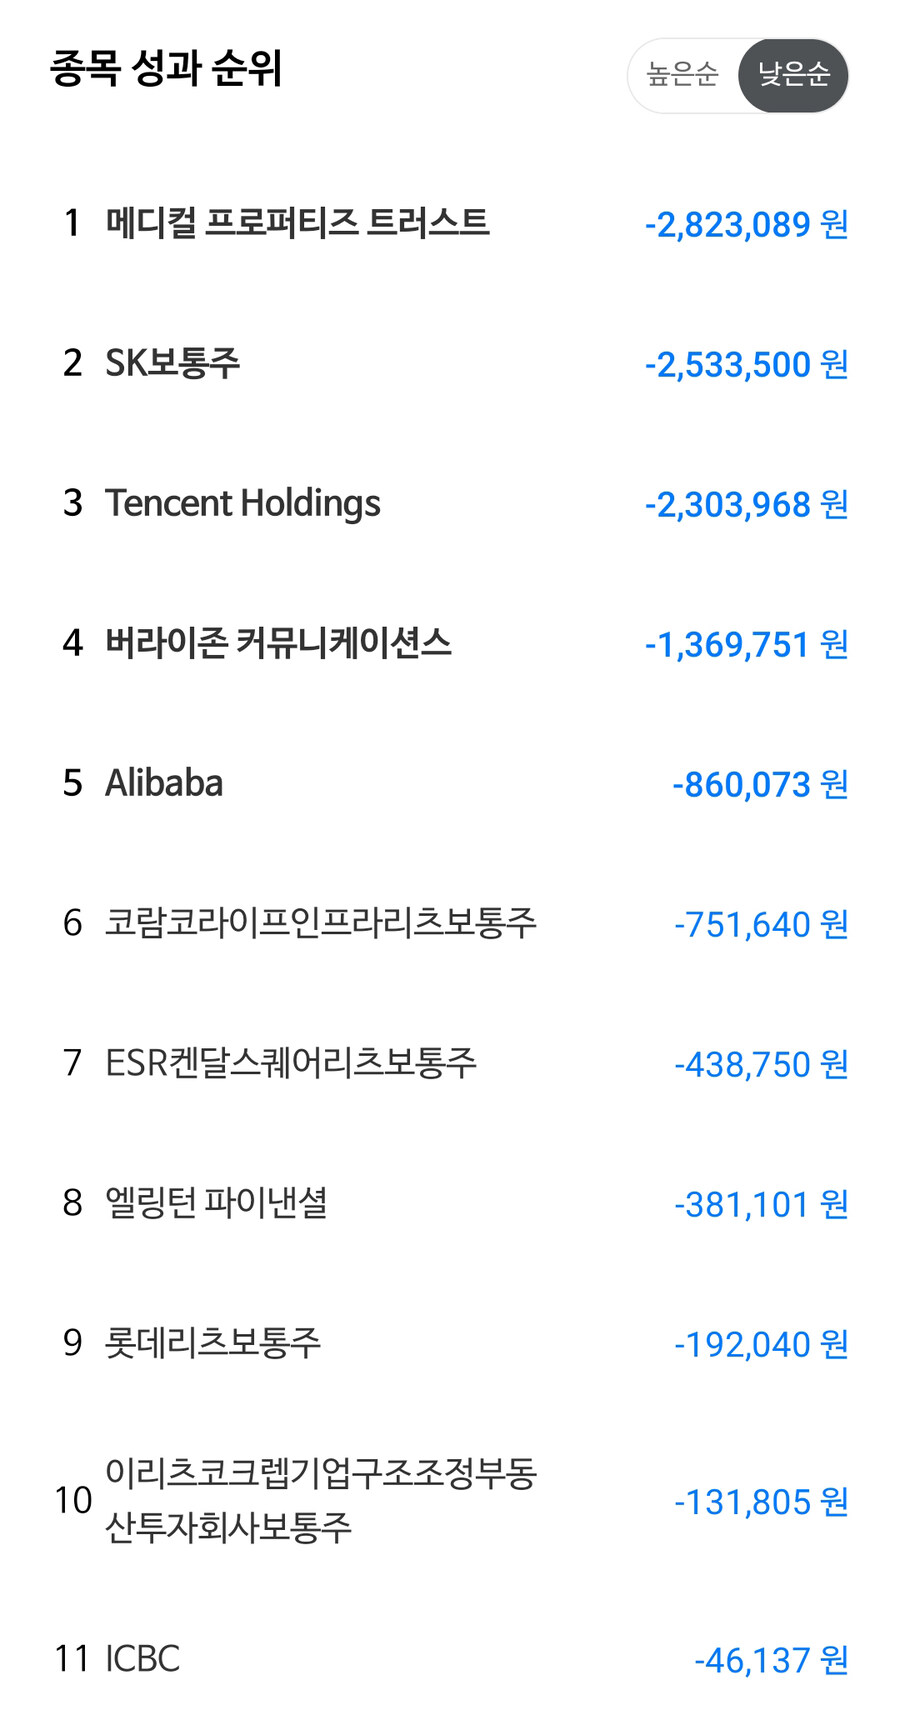Click the 종목 성과 순위 heading

(x=166, y=68)
